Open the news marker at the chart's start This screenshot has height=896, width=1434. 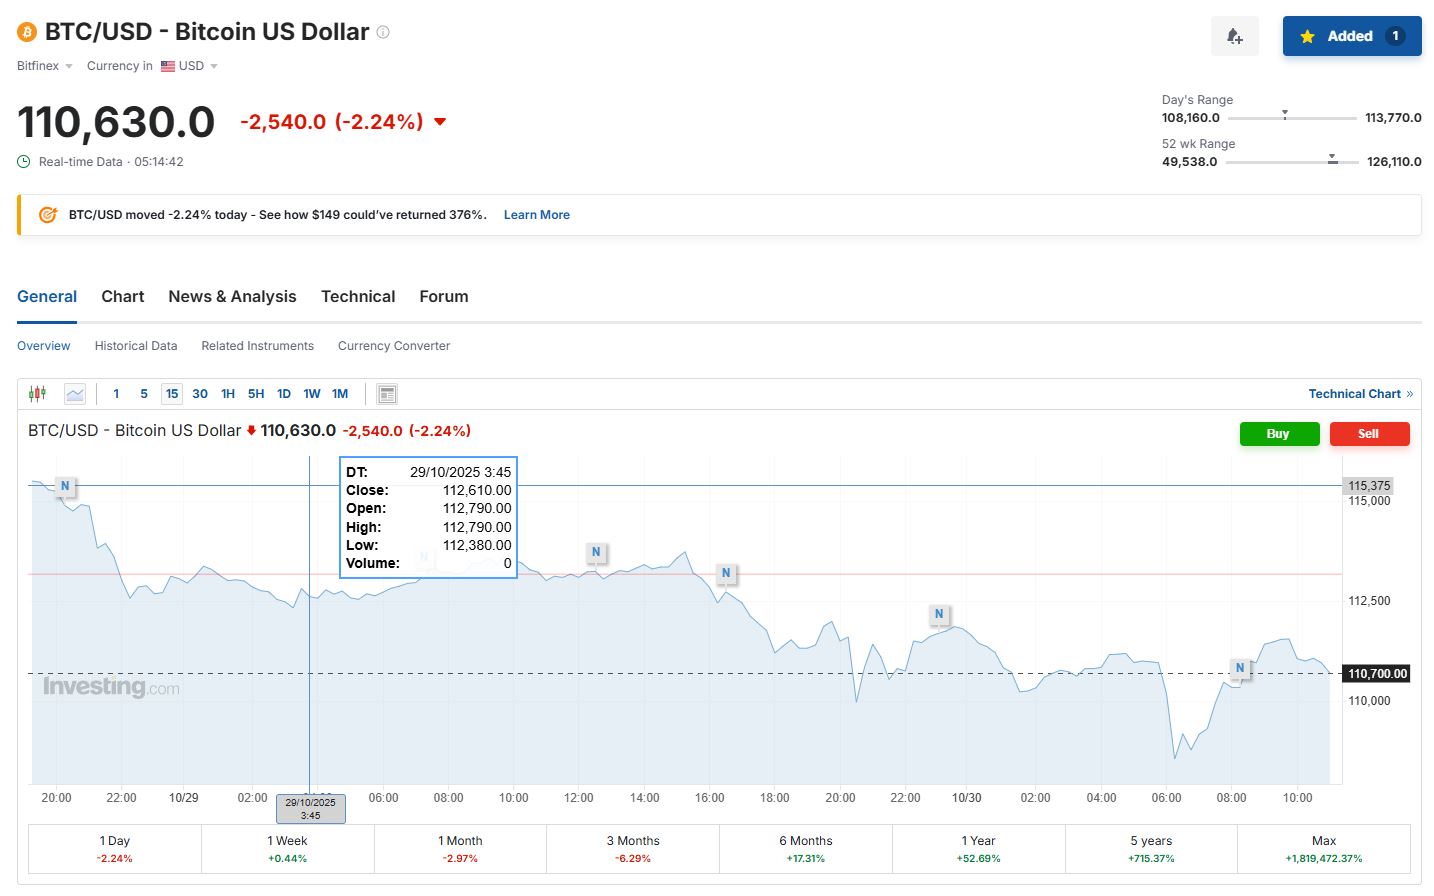[x=65, y=487]
